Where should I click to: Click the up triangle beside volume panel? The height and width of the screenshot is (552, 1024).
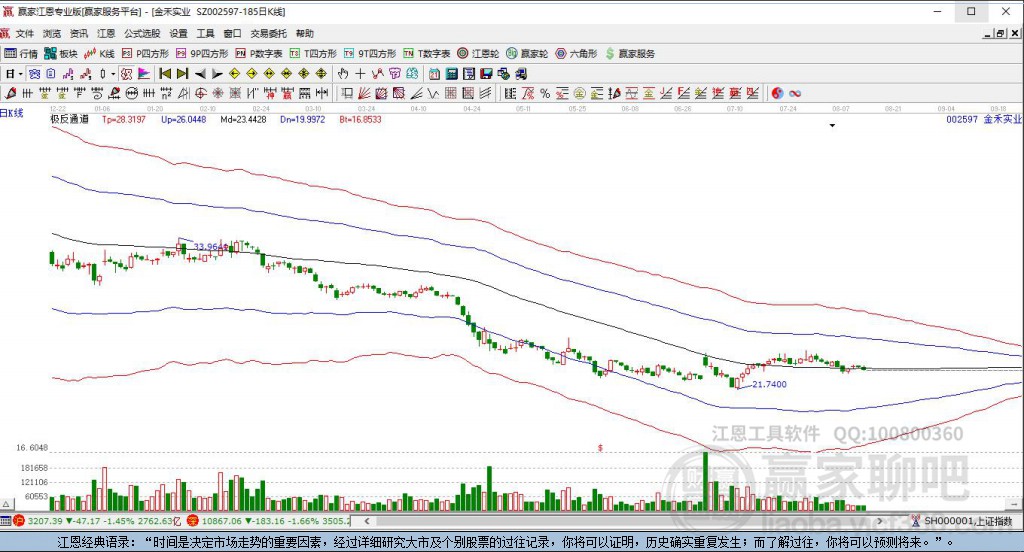click(x=7, y=504)
